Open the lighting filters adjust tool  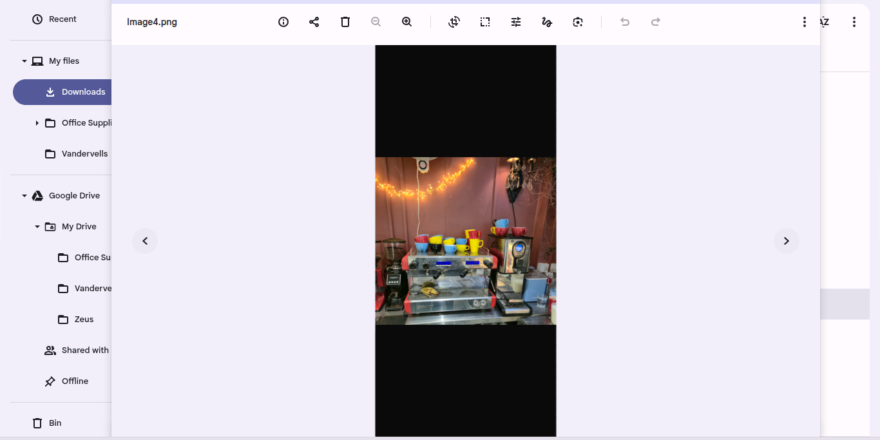pyautogui.click(x=516, y=22)
